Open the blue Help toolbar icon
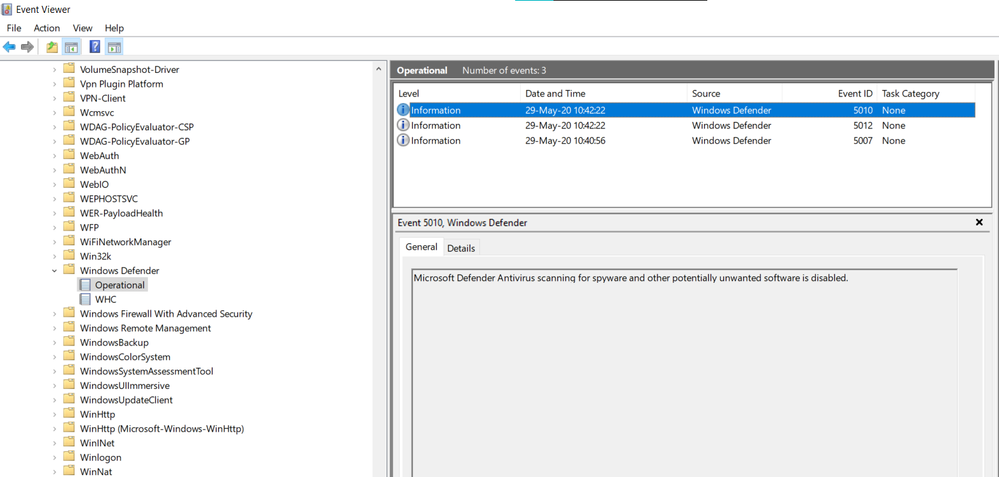The width and height of the screenshot is (999, 477). 95,47
